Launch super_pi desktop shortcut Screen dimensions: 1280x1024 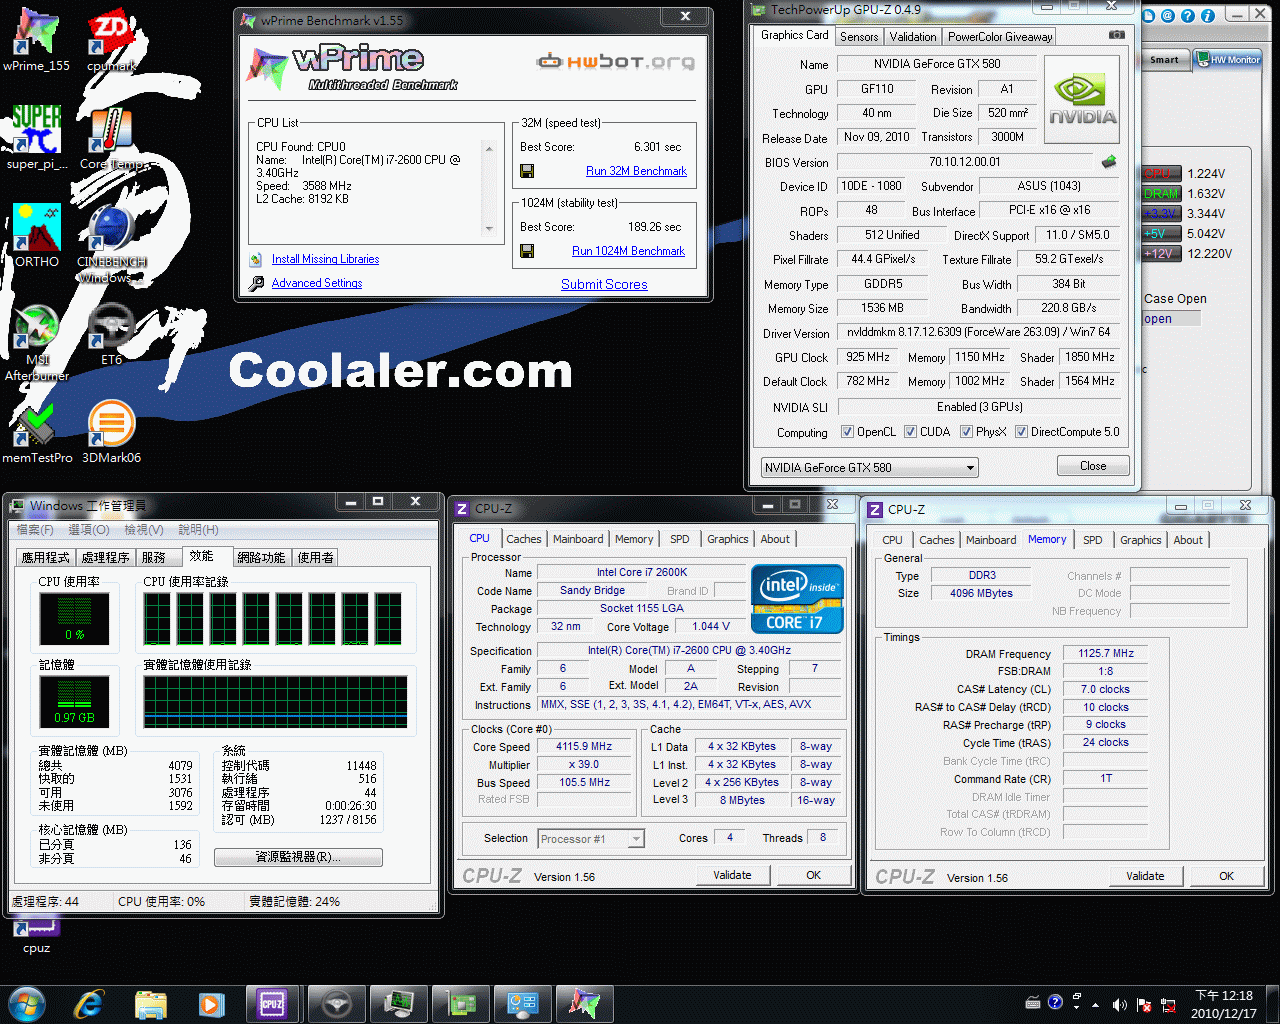click(x=37, y=137)
